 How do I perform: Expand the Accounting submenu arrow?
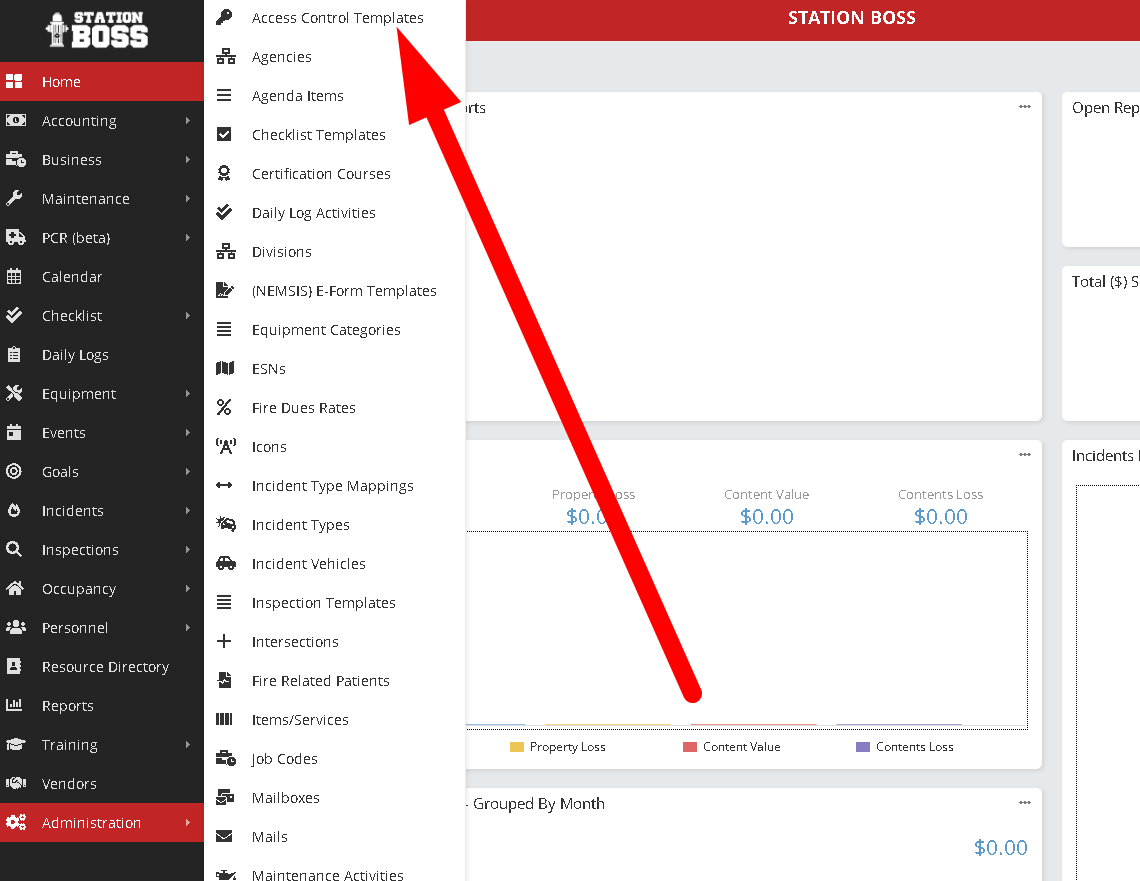(x=188, y=121)
